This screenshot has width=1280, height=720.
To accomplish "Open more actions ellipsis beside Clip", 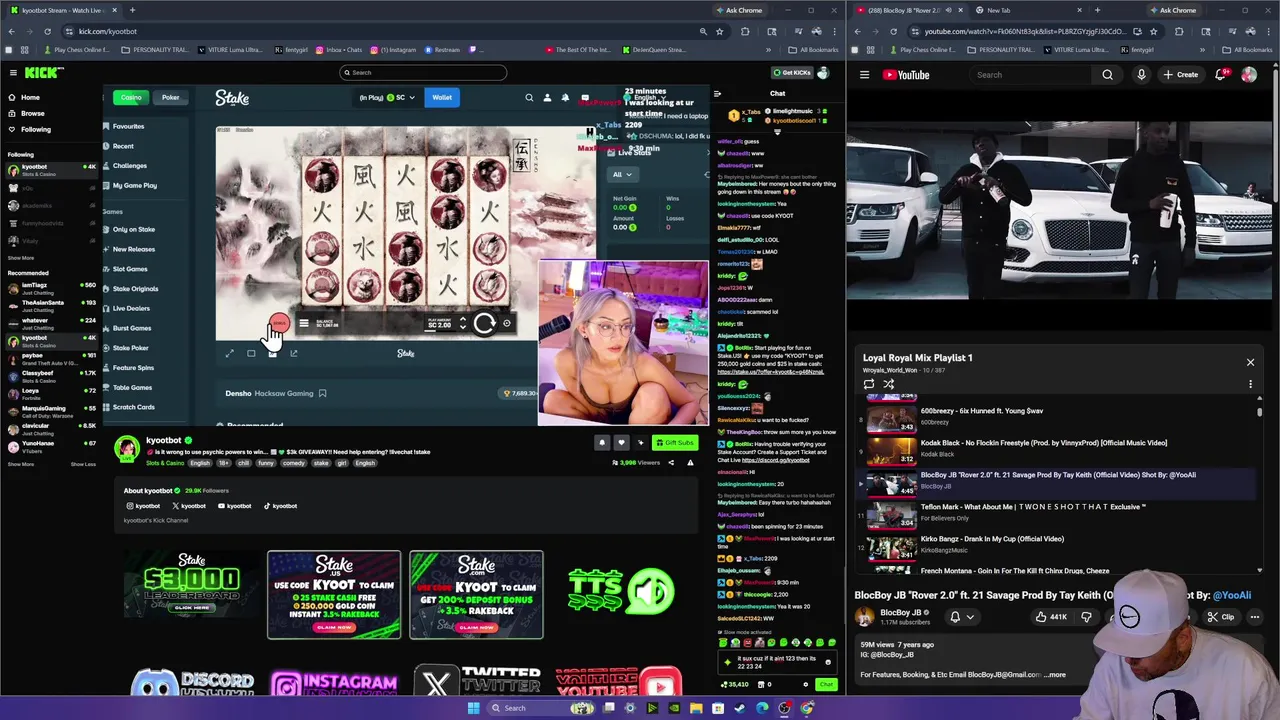I will tap(1255, 617).
